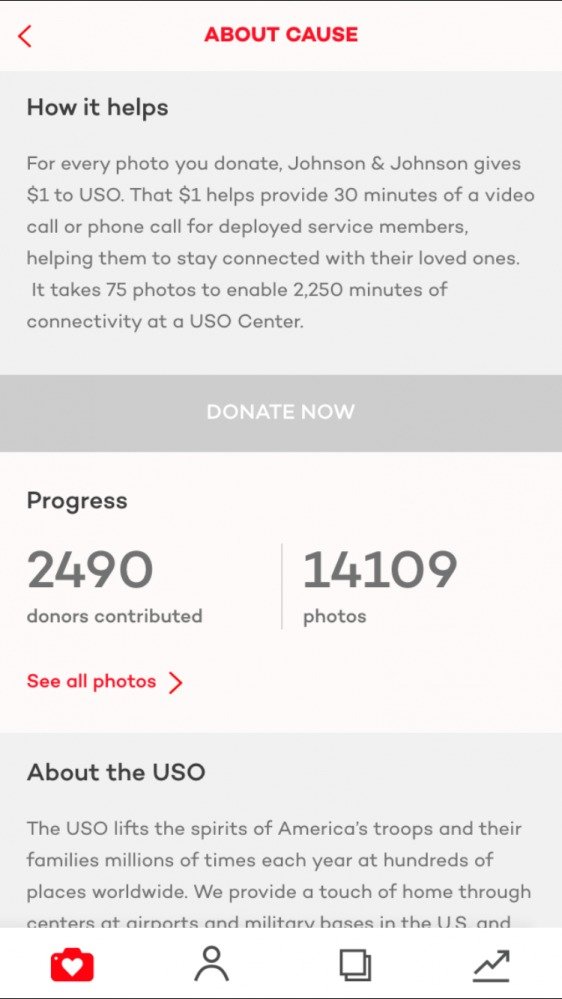This screenshot has width=562, height=999.
Task: Open the stacked squares gallery tab
Action: 355,965
